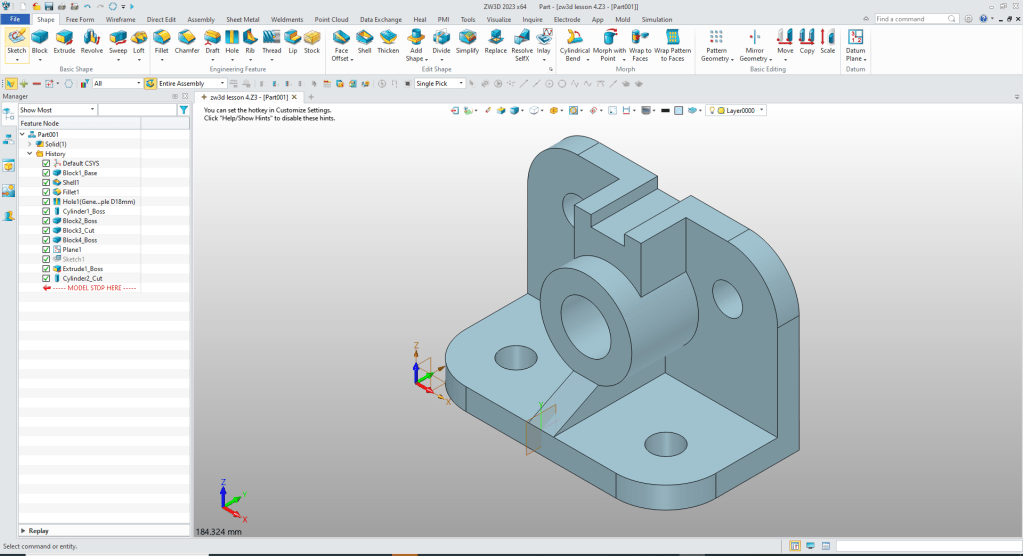Disable the Extrude1_Boss checkbox
The image size is (1023, 556).
pos(46,269)
